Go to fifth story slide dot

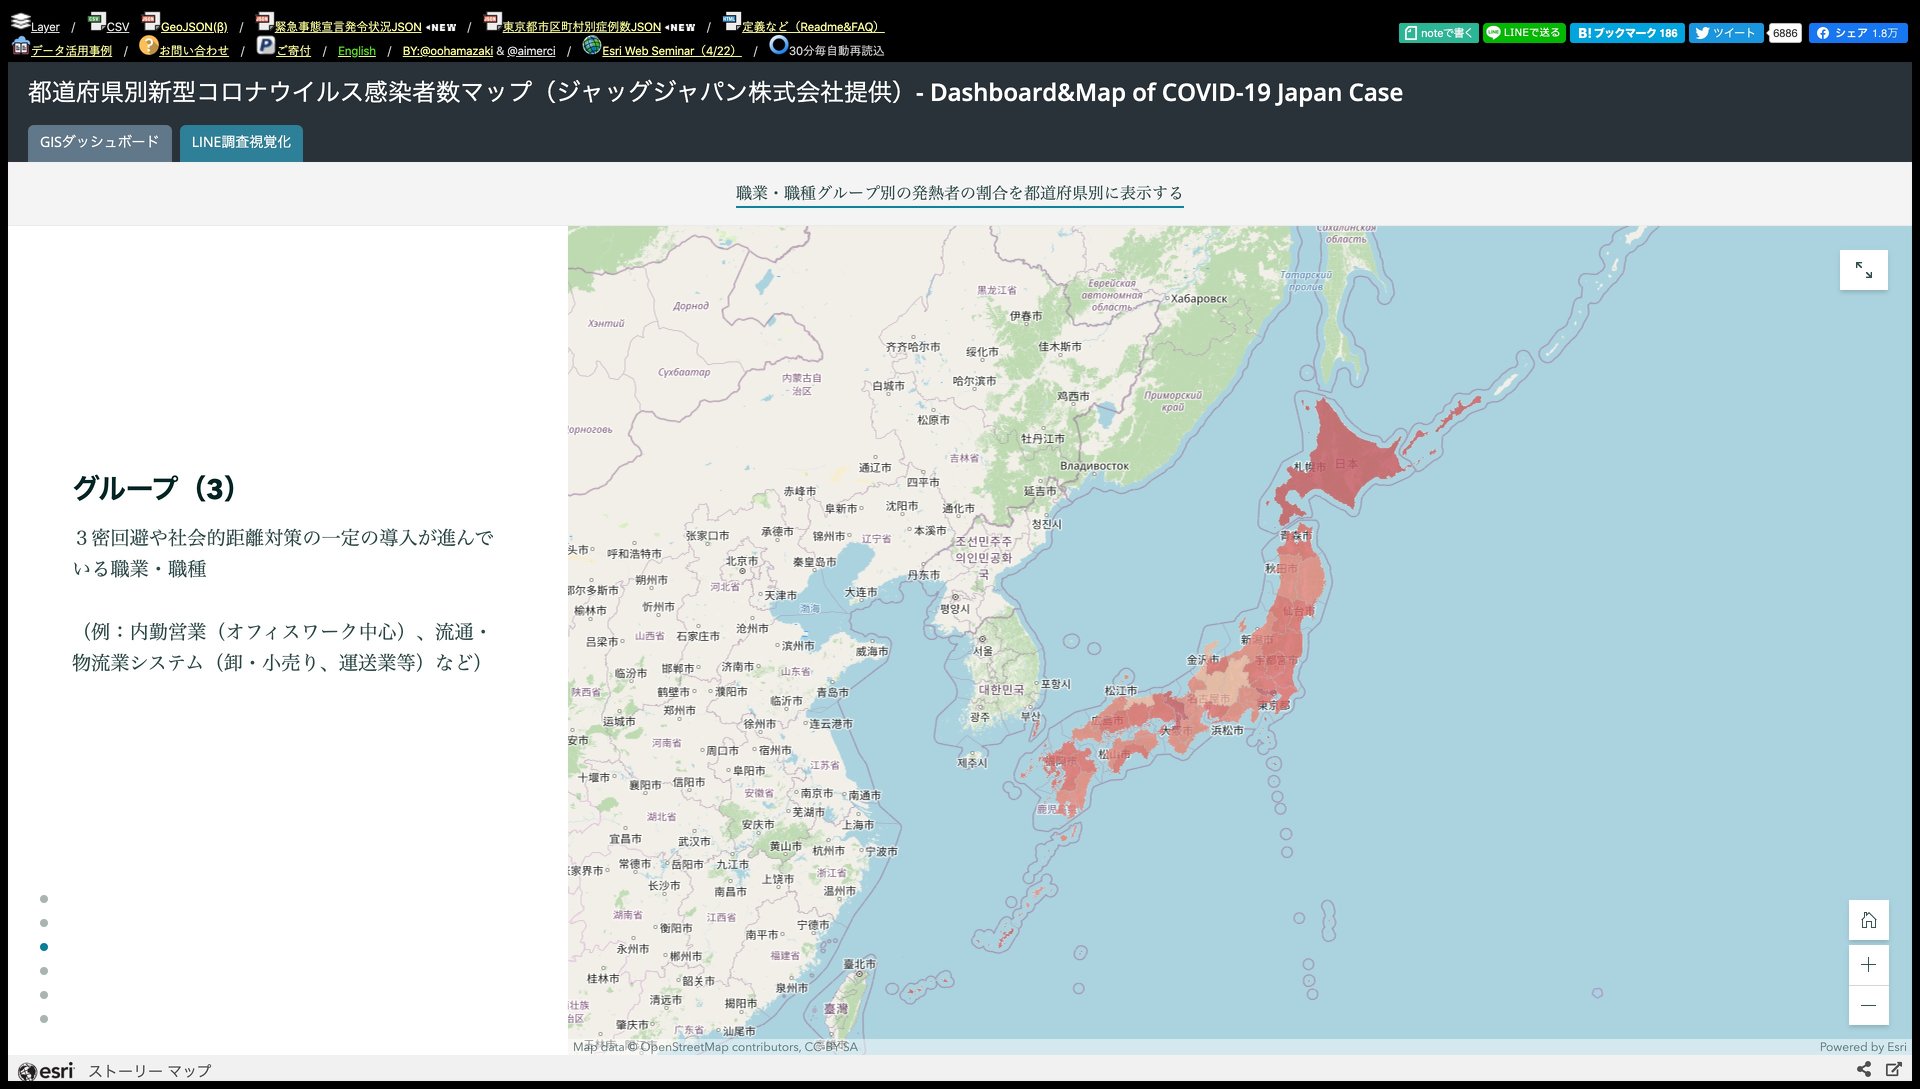tap(44, 995)
